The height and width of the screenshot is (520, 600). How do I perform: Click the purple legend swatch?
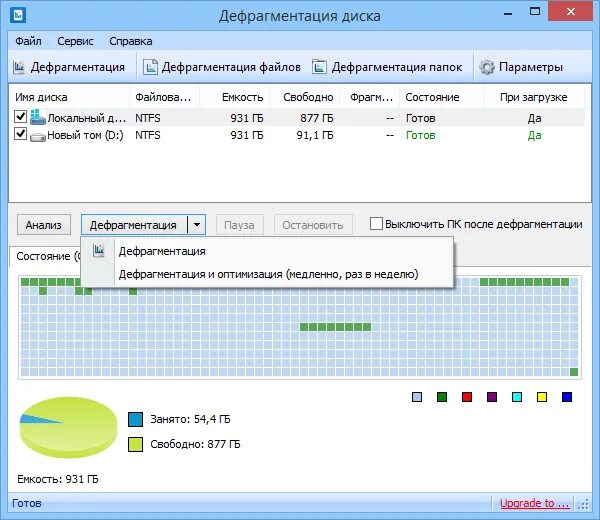492,397
